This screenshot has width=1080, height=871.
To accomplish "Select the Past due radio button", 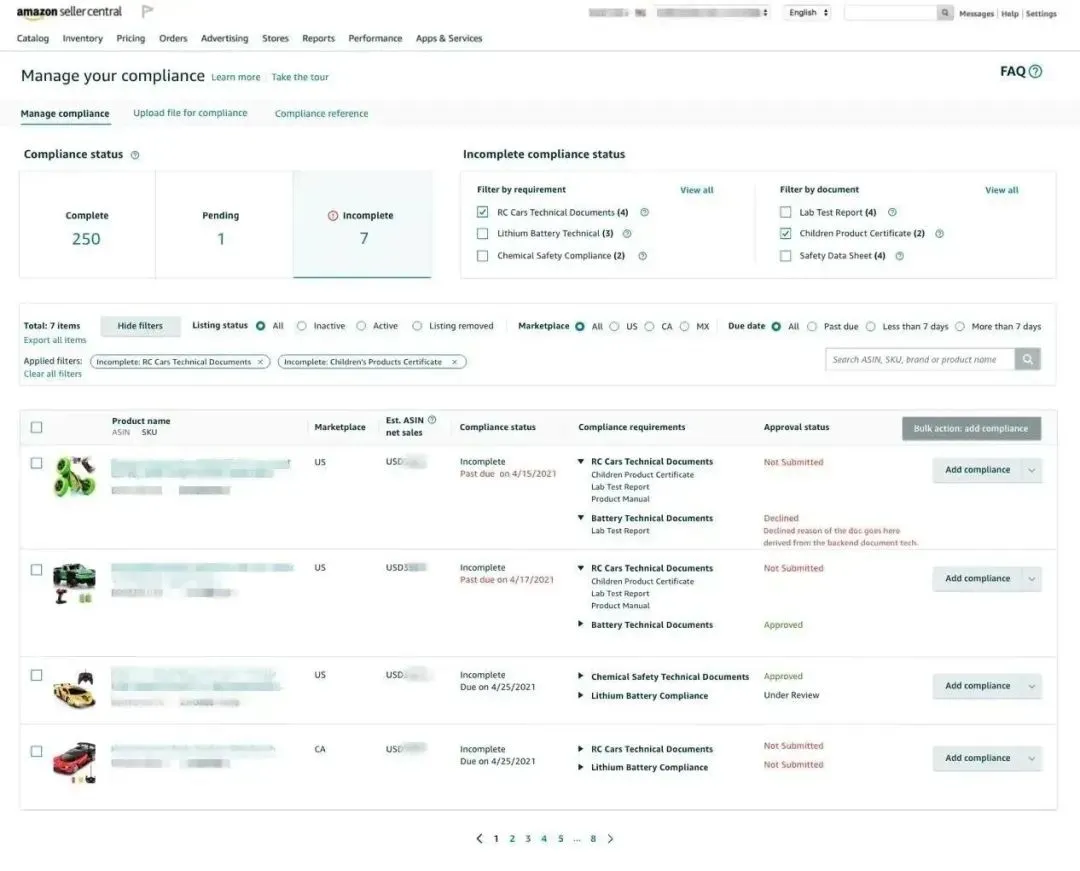I will [812, 326].
